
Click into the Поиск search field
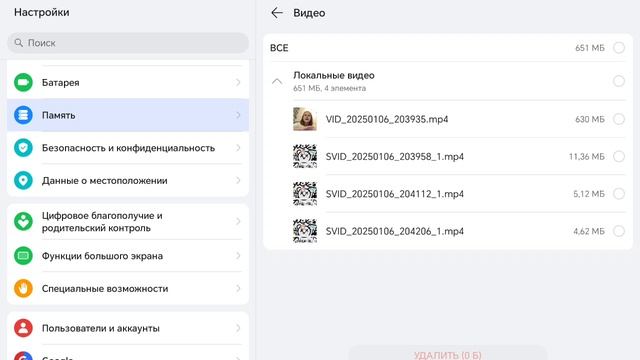pos(128,43)
